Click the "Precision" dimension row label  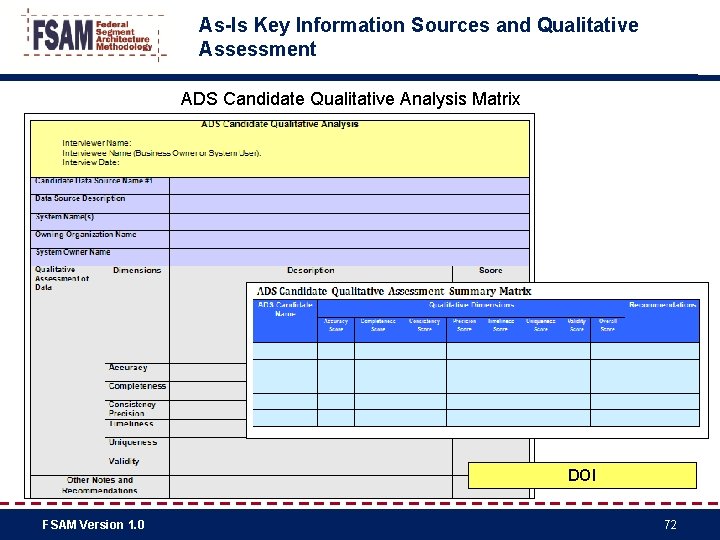[x=126, y=413]
